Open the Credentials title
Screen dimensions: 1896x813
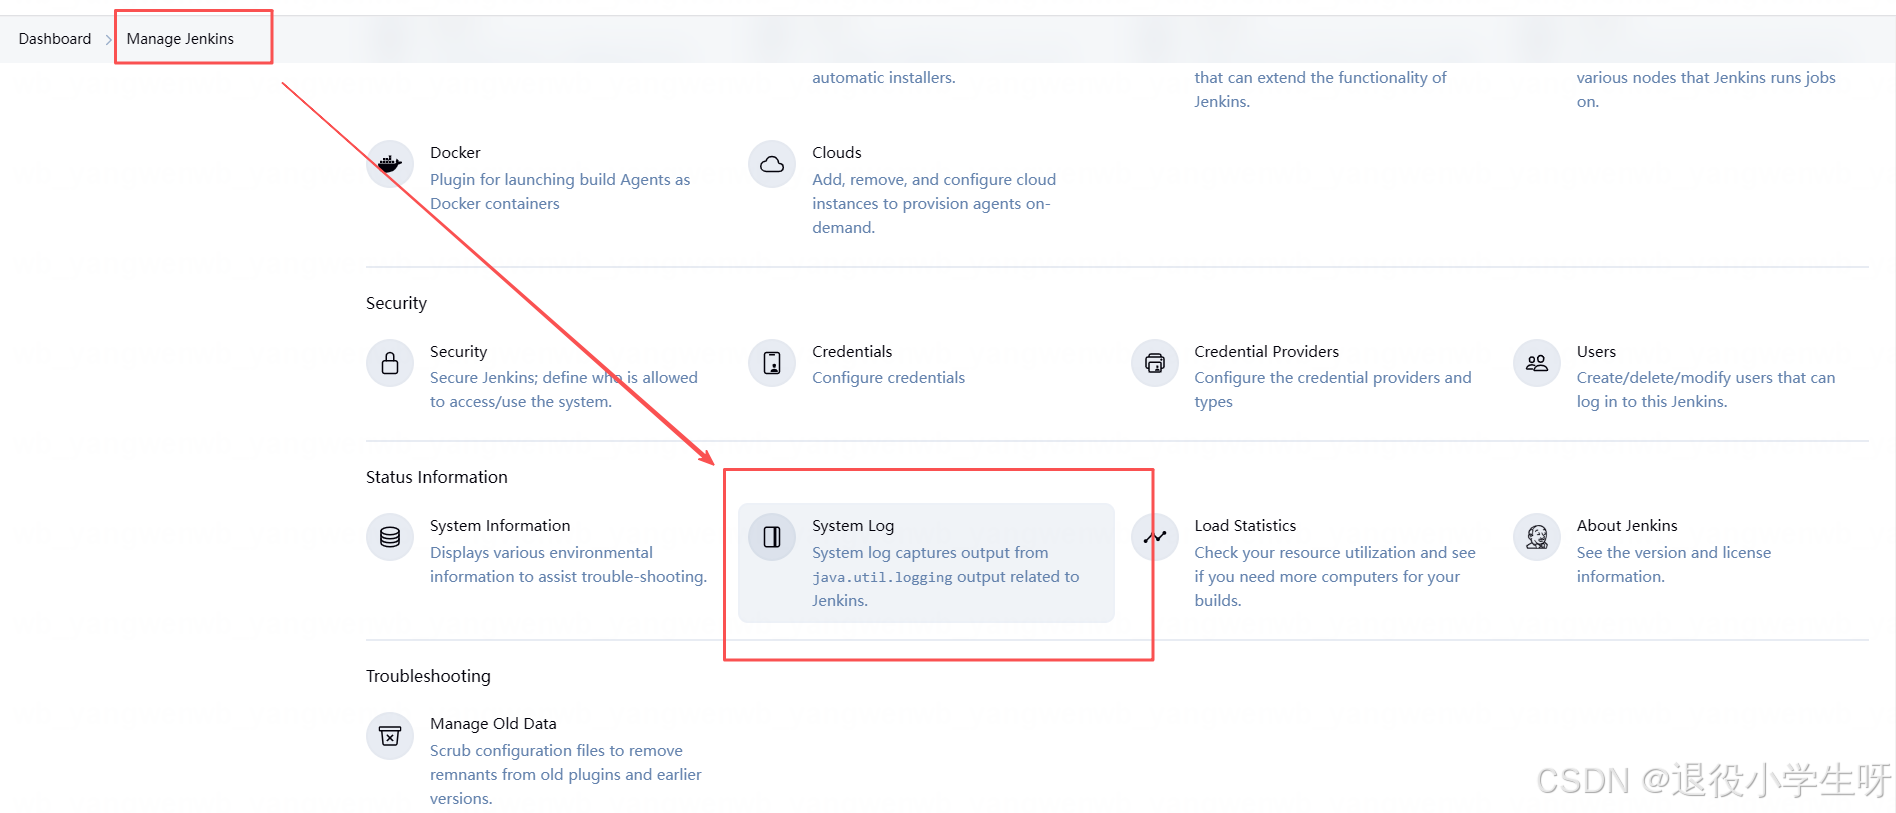[852, 351]
